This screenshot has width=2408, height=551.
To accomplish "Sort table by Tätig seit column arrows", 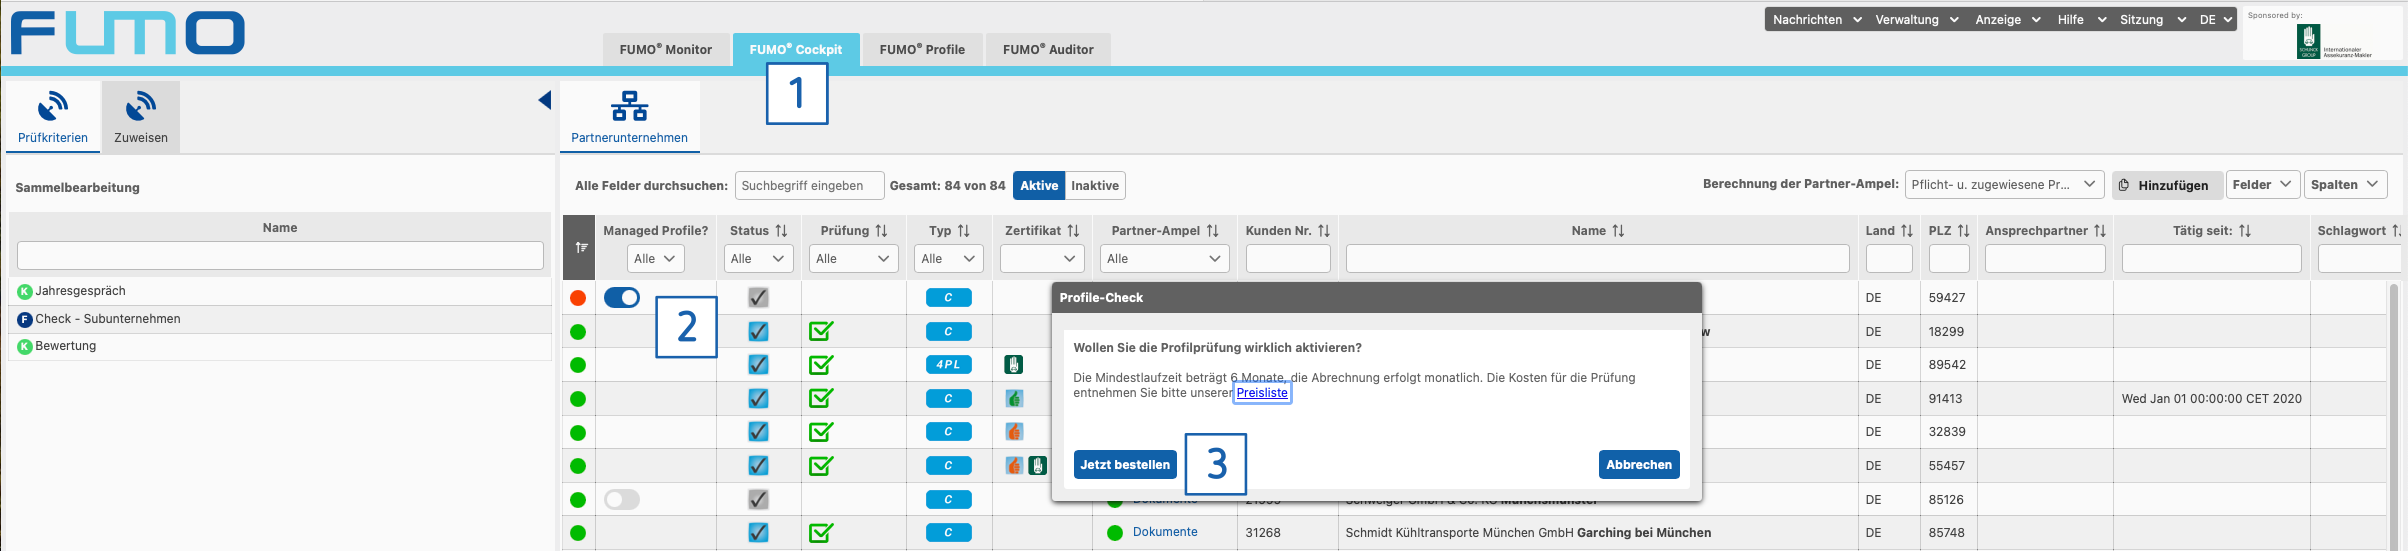I will coord(2245,231).
